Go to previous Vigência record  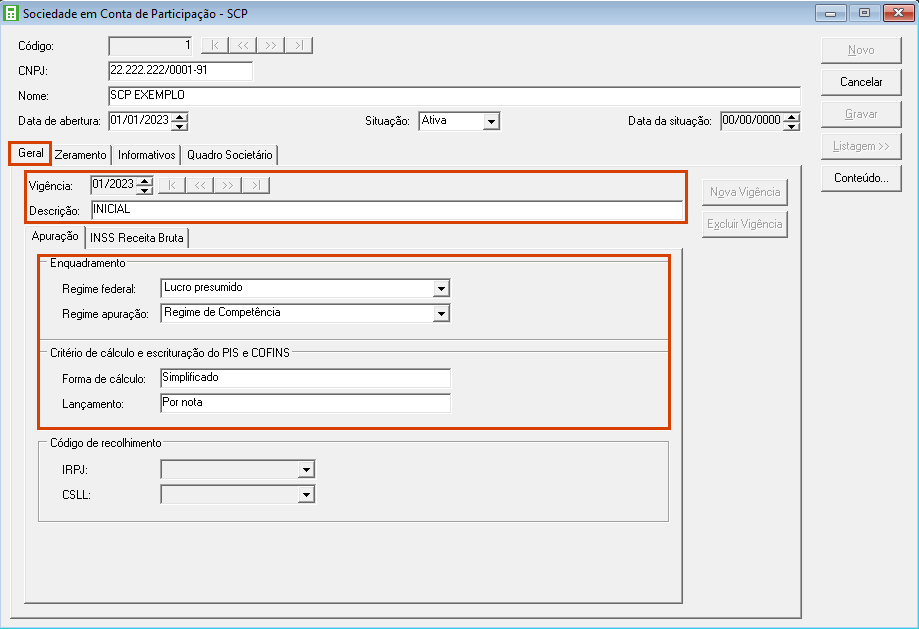[200, 185]
